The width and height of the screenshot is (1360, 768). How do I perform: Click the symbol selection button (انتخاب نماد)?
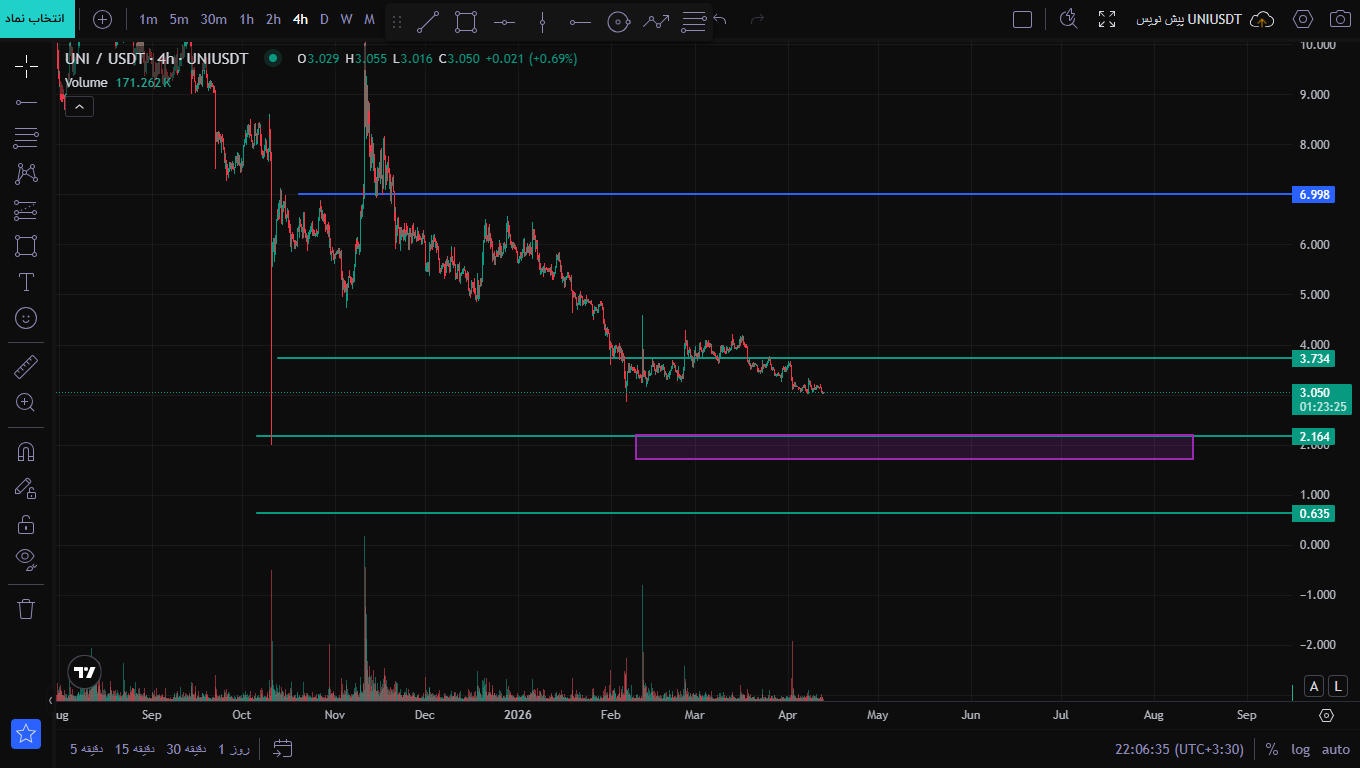tap(37, 19)
